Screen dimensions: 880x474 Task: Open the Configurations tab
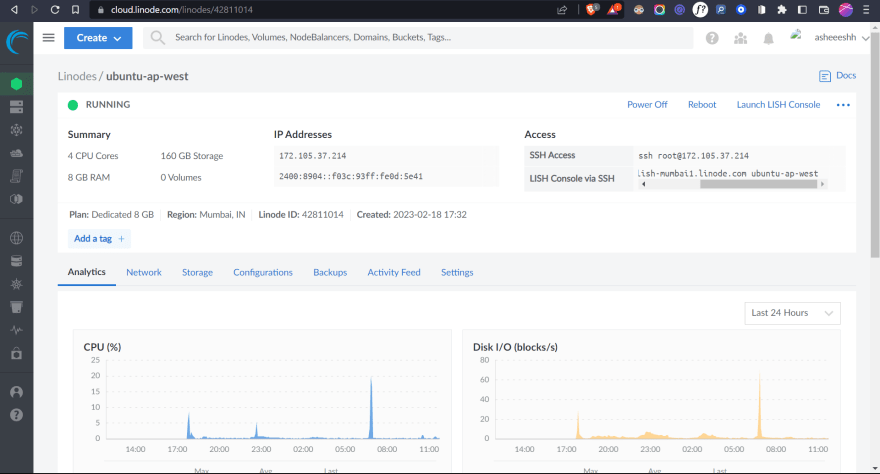(x=263, y=272)
